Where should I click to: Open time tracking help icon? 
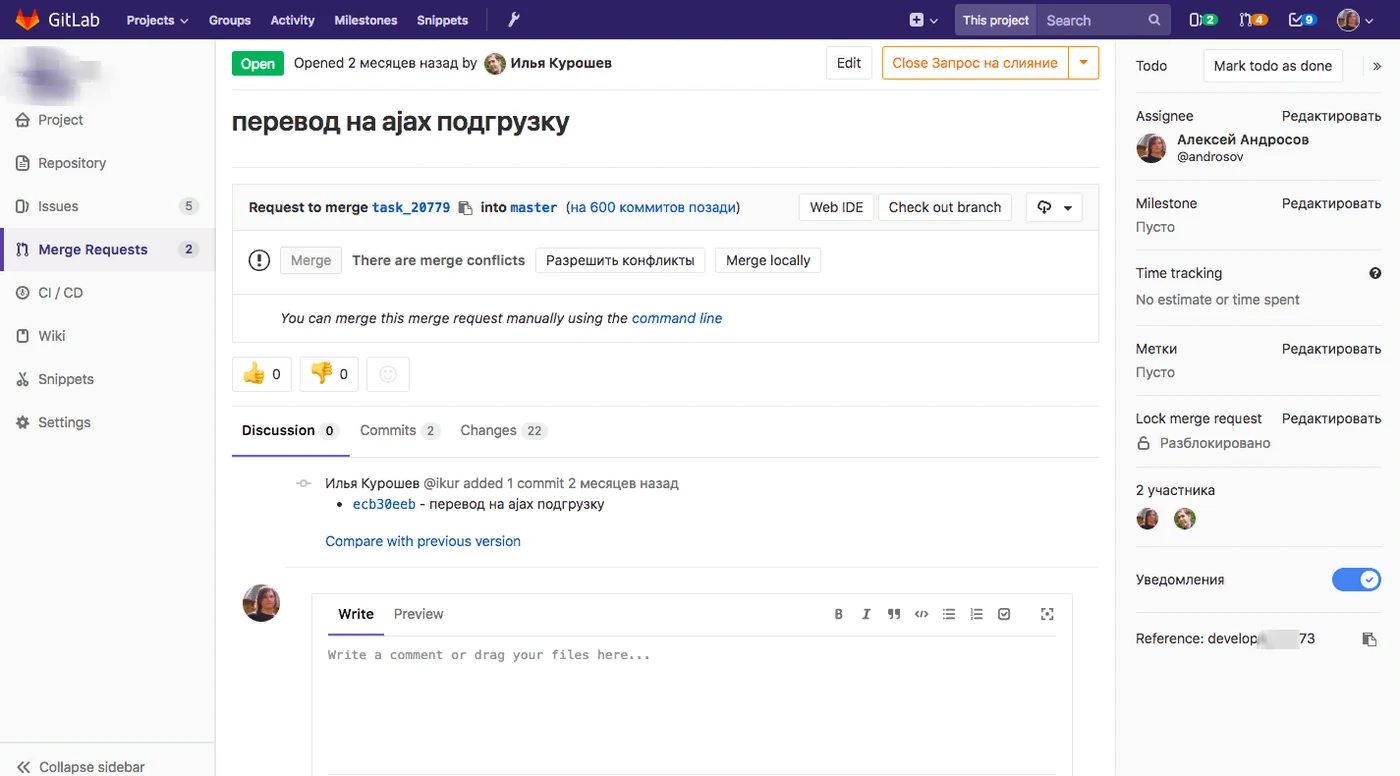[x=1375, y=273]
